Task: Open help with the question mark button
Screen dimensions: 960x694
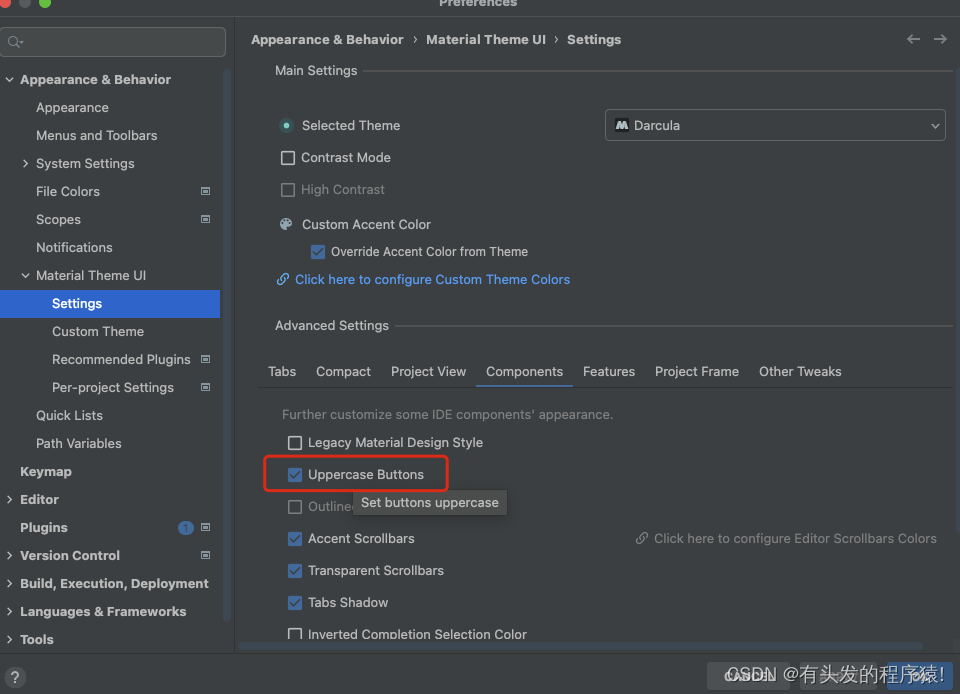Action: (x=15, y=677)
